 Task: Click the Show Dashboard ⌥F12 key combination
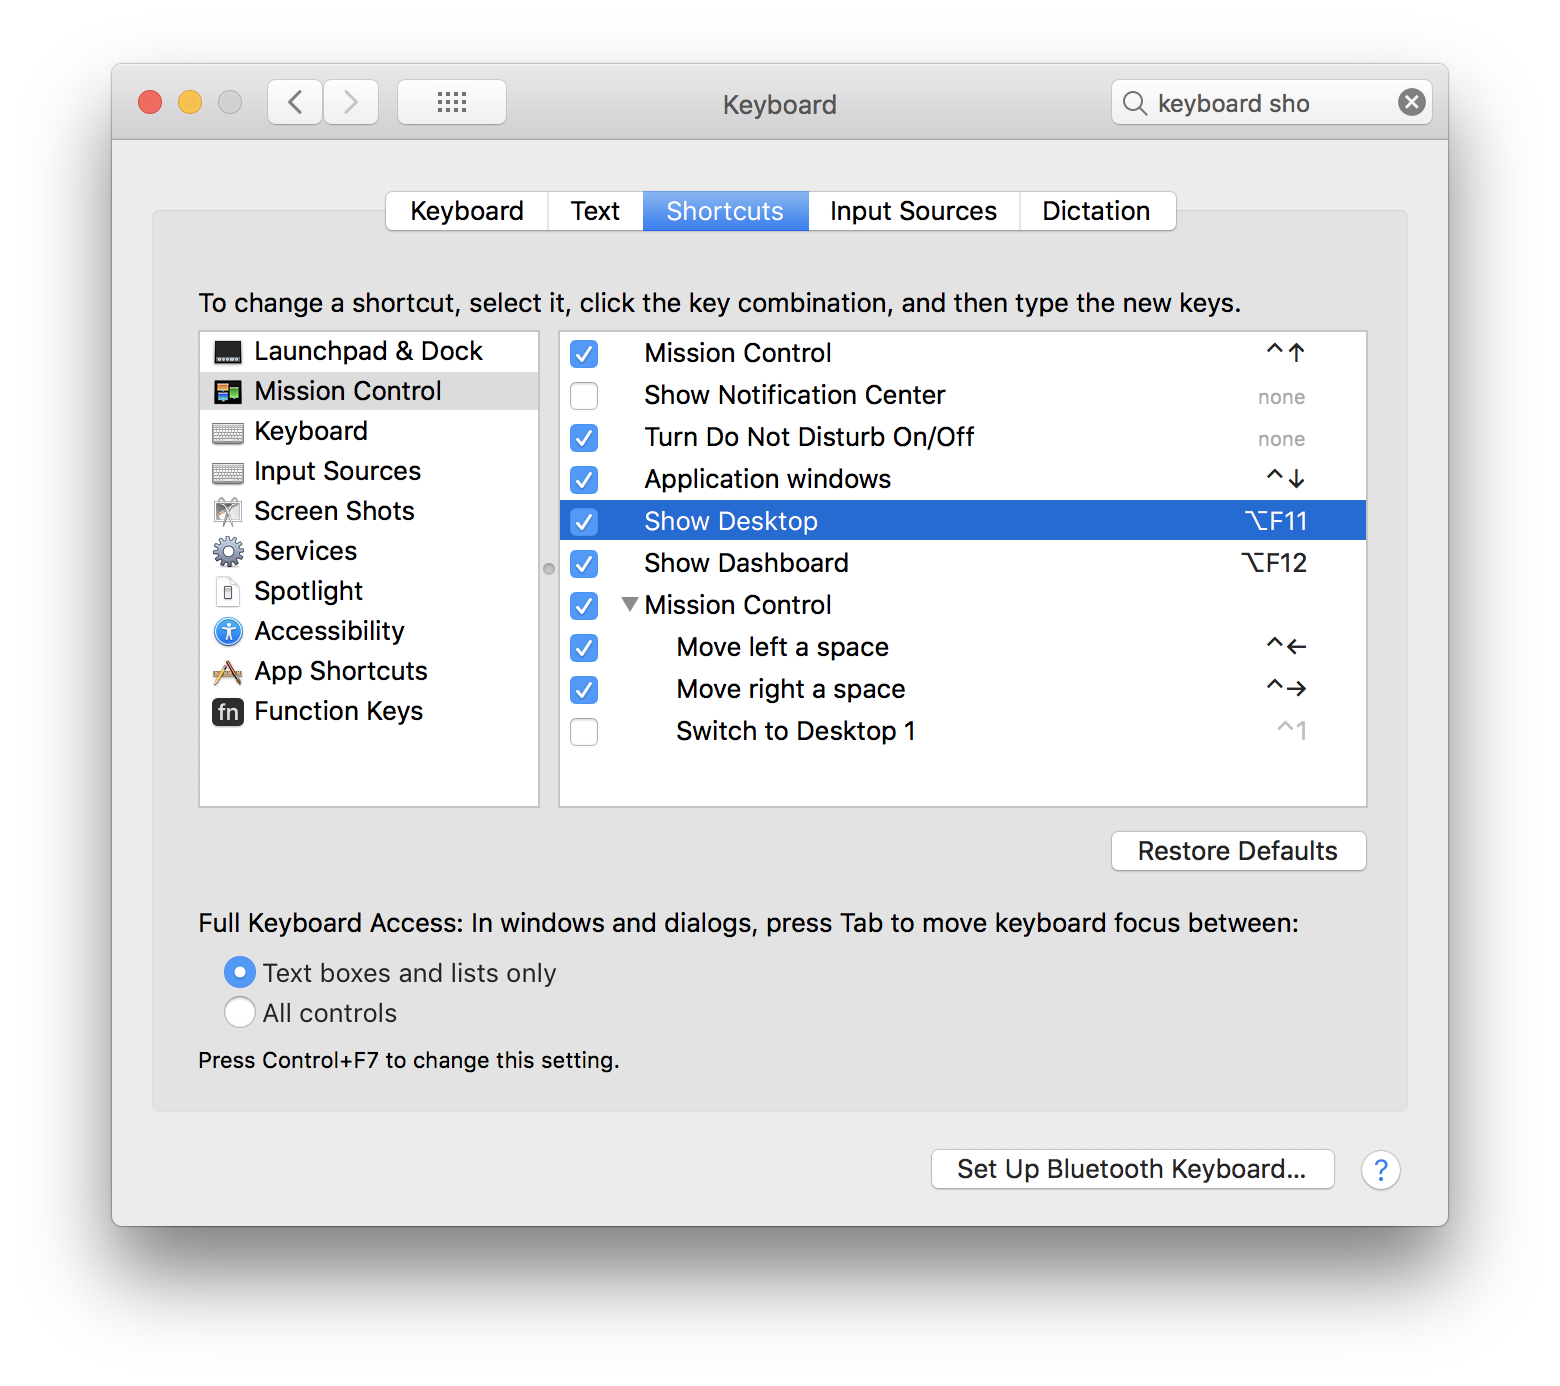[x=1274, y=563]
